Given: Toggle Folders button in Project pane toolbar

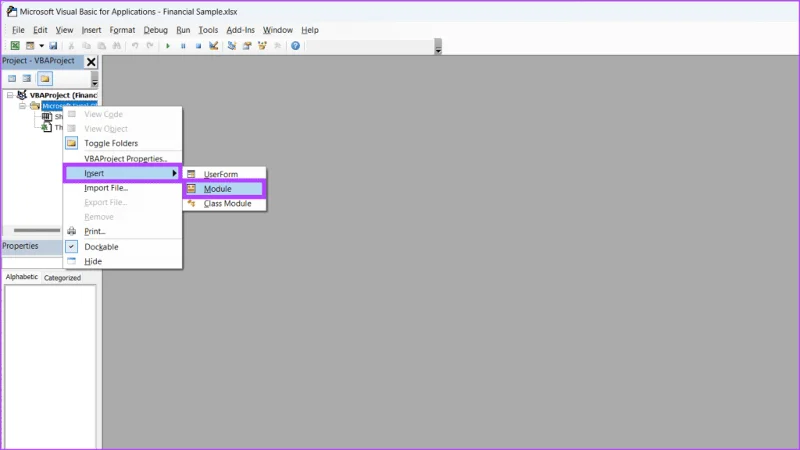Looking at the screenshot, I should [45, 79].
